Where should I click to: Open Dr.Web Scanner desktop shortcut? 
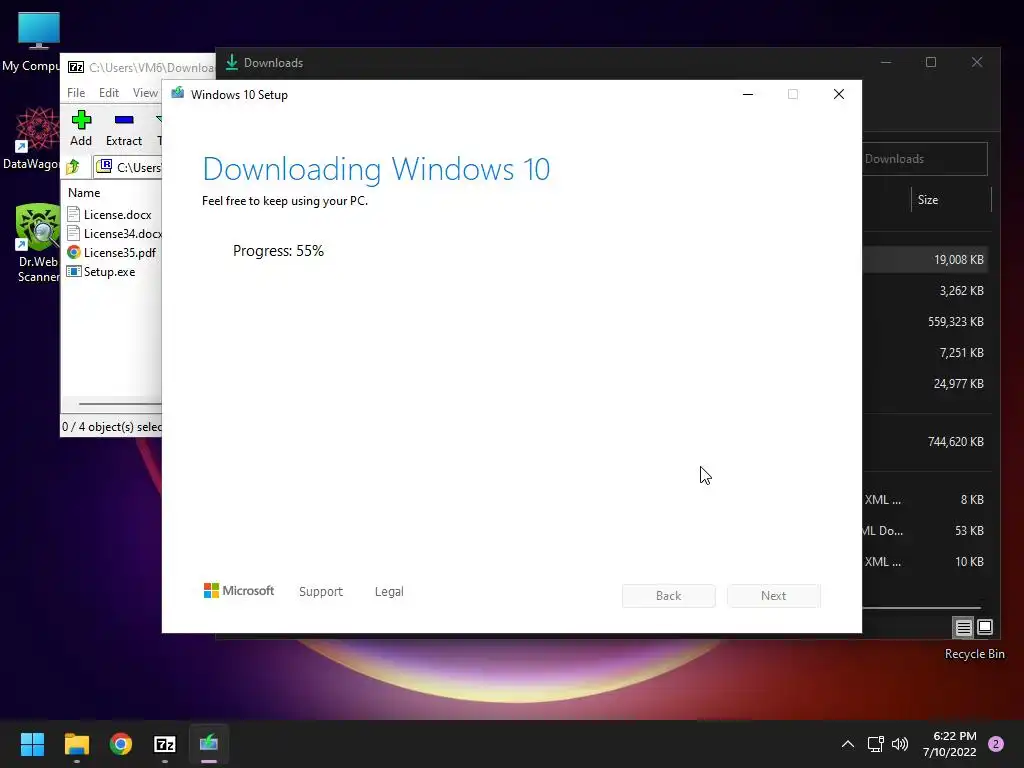38,243
